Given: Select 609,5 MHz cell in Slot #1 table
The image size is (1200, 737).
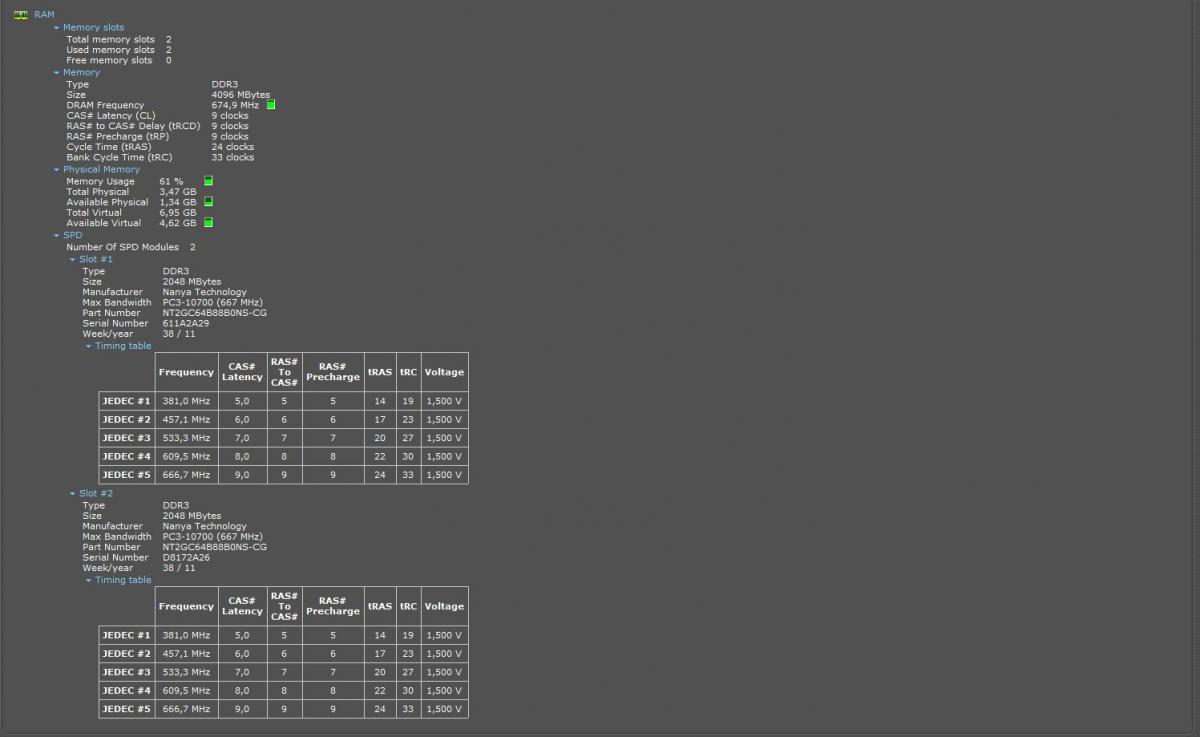Looking at the screenshot, I should (x=186, y=457).
